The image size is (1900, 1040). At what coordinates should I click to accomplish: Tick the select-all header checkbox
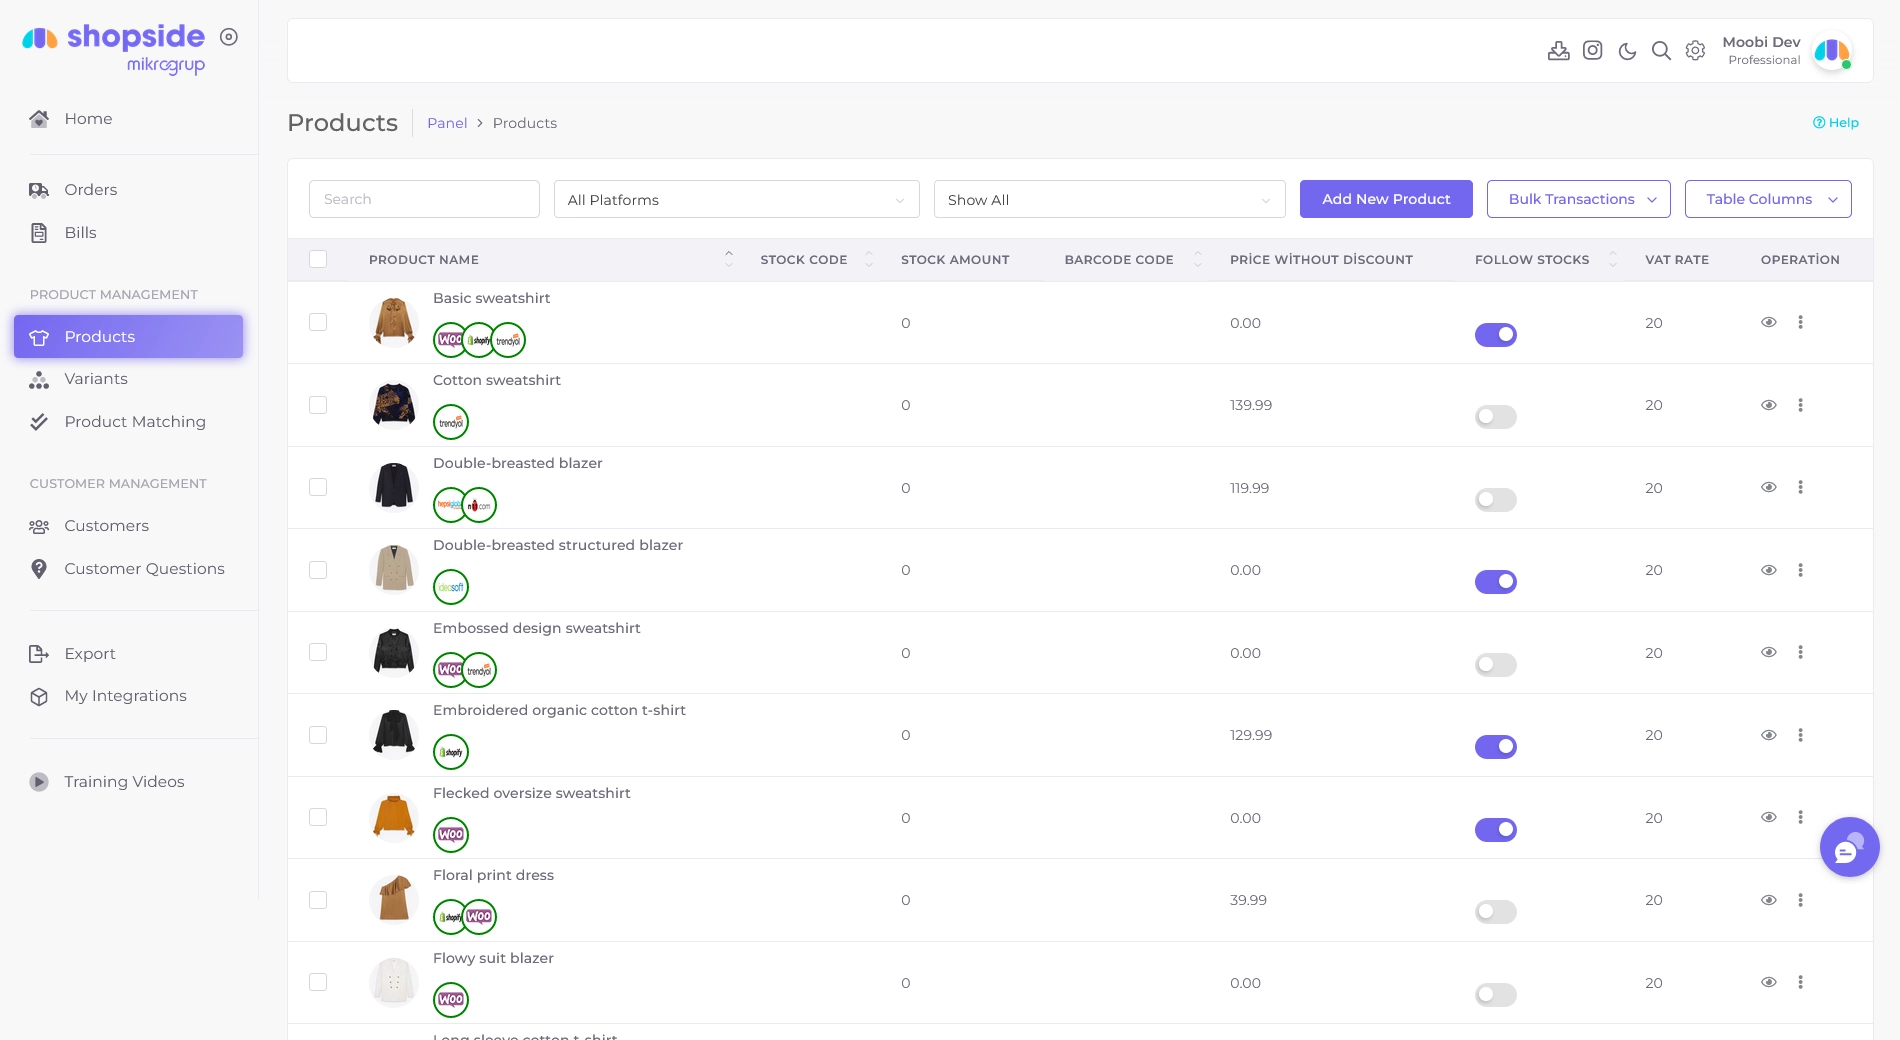click(318, 259)
